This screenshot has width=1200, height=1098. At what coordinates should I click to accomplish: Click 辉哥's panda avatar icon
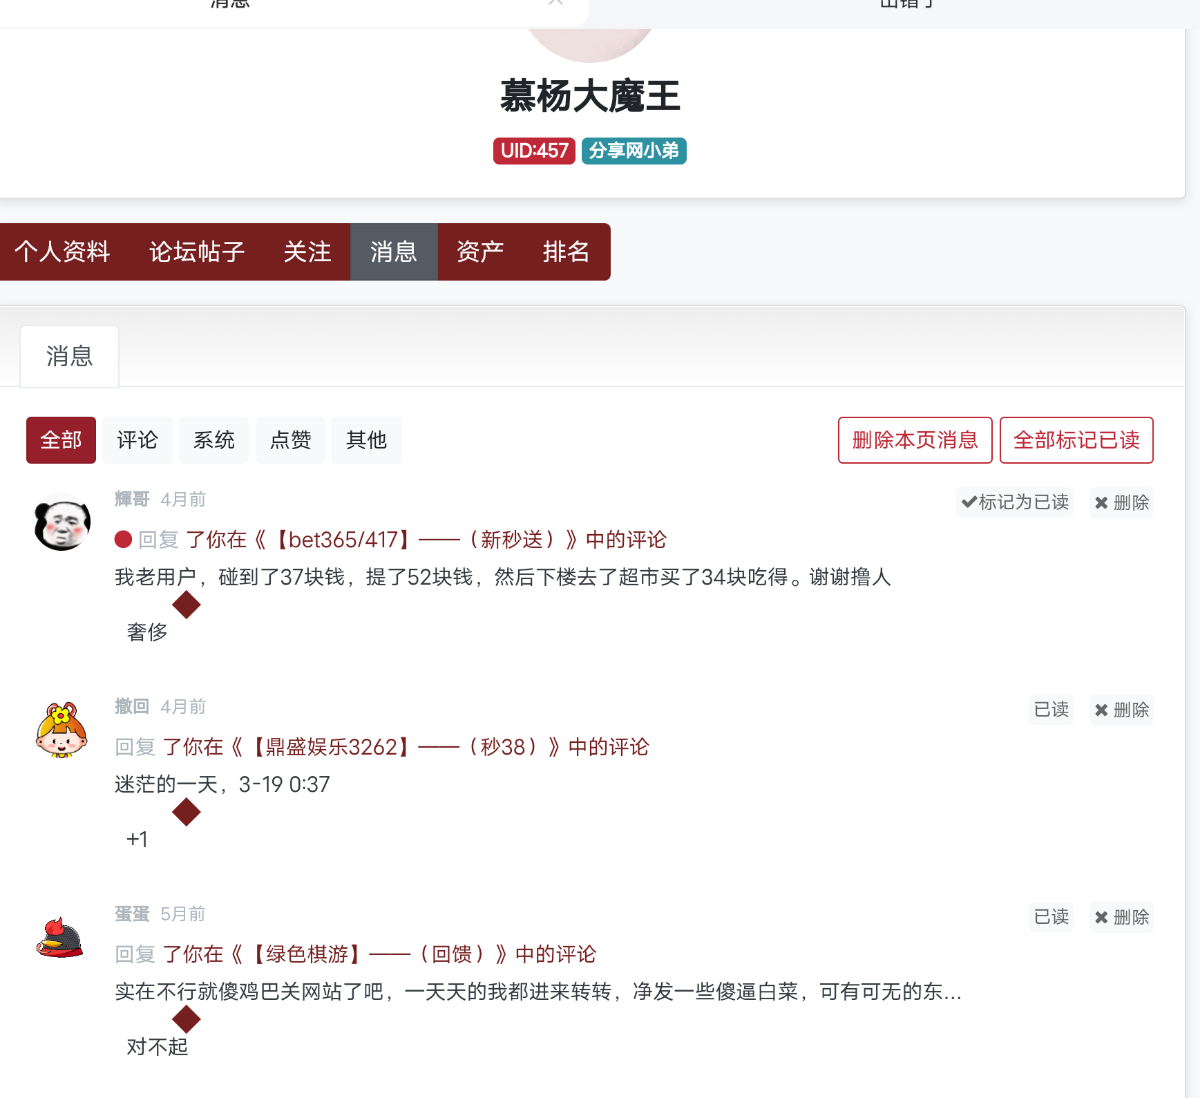(61, 522)
